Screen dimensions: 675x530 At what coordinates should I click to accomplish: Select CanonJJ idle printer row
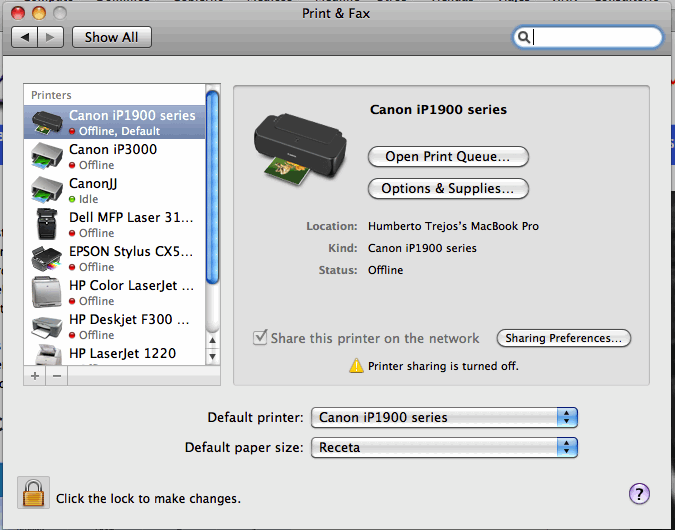tap(115, 190)
